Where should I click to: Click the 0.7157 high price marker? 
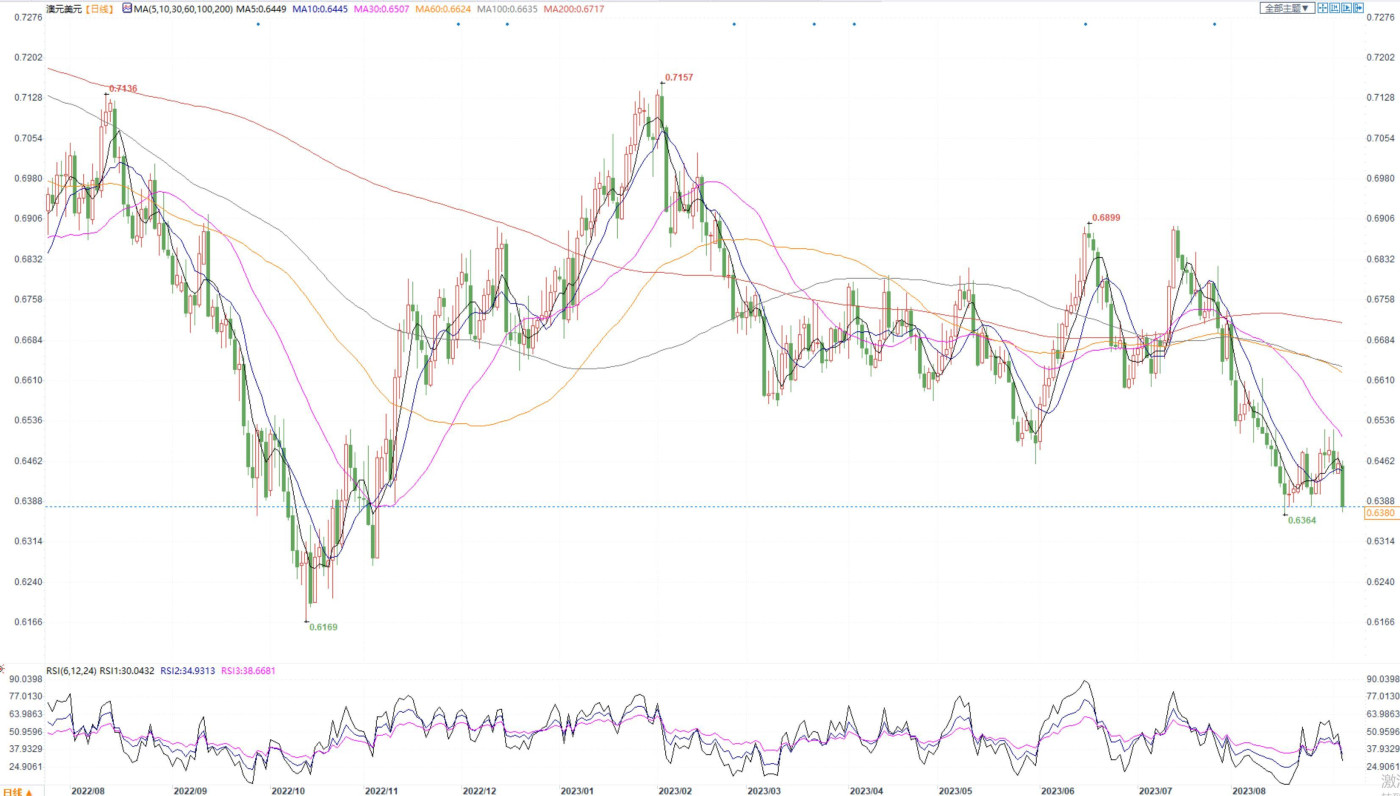679,77
